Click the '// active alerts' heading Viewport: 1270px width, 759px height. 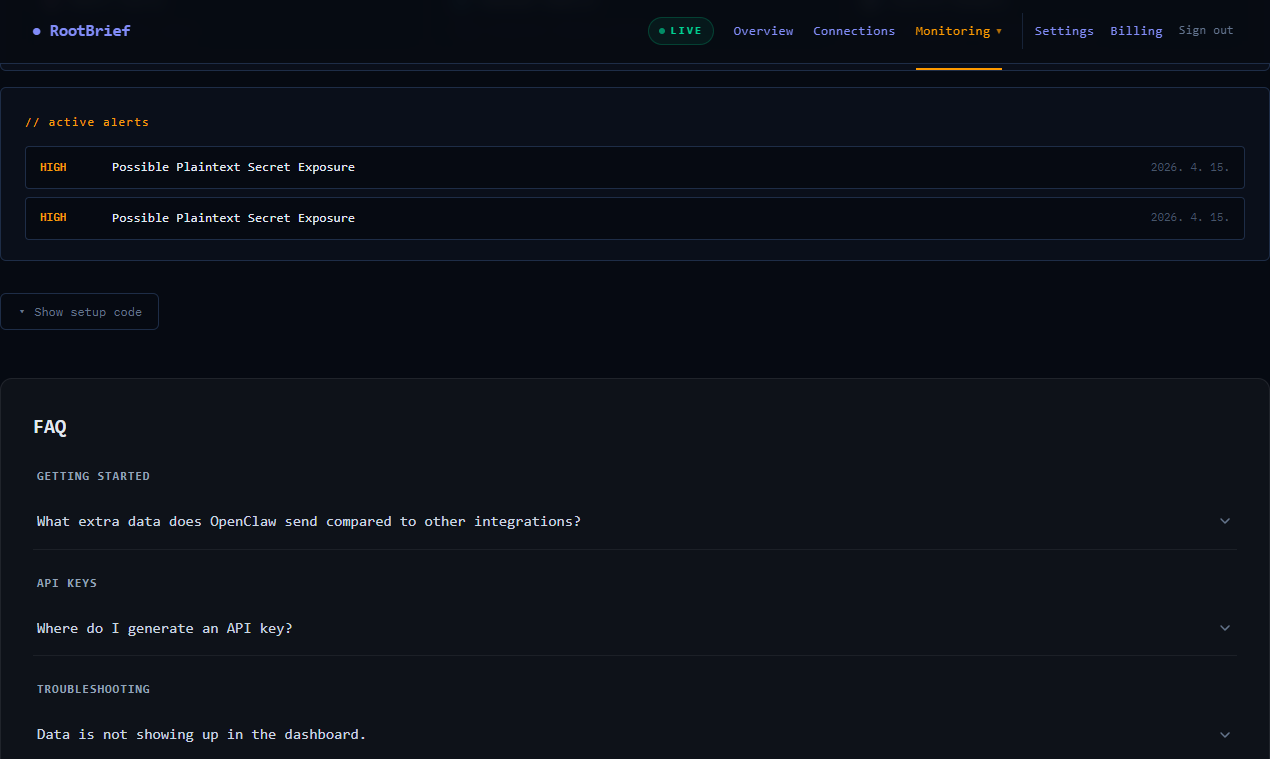pyautogui.click(x=87, y=122)
